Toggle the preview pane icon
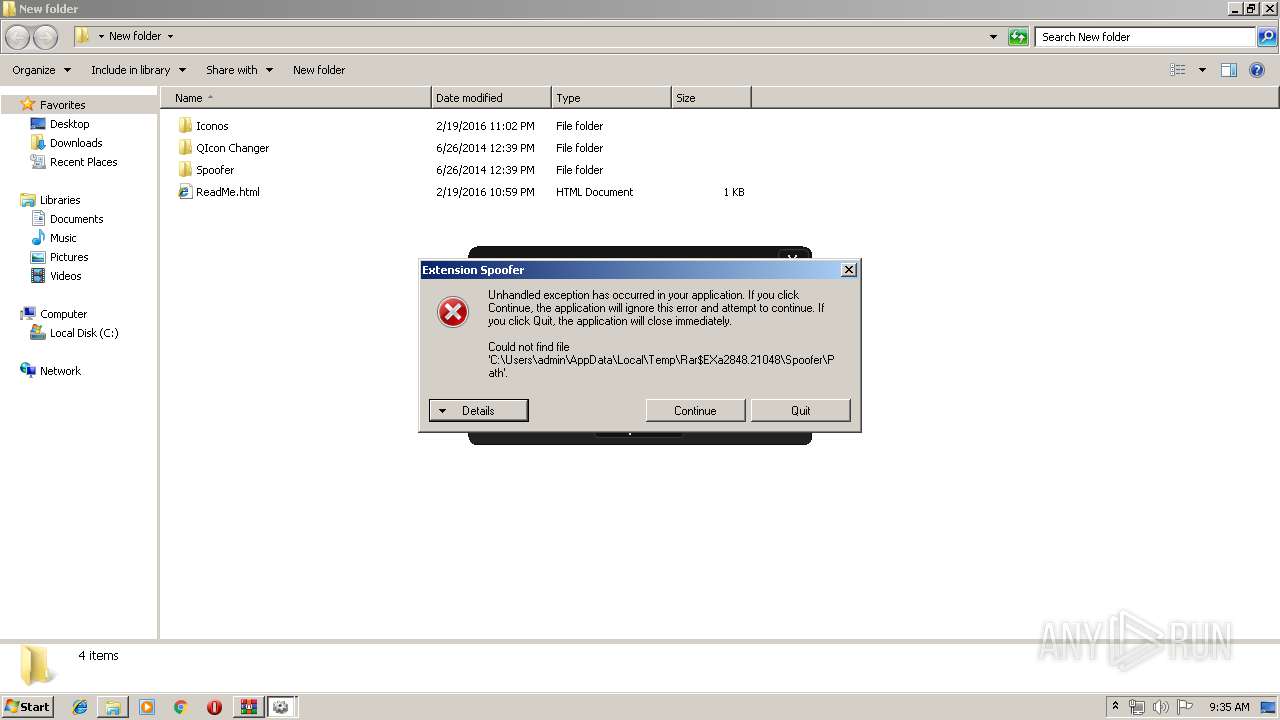The width and height of the screenshot is (1280, 720). [1229, 70]
